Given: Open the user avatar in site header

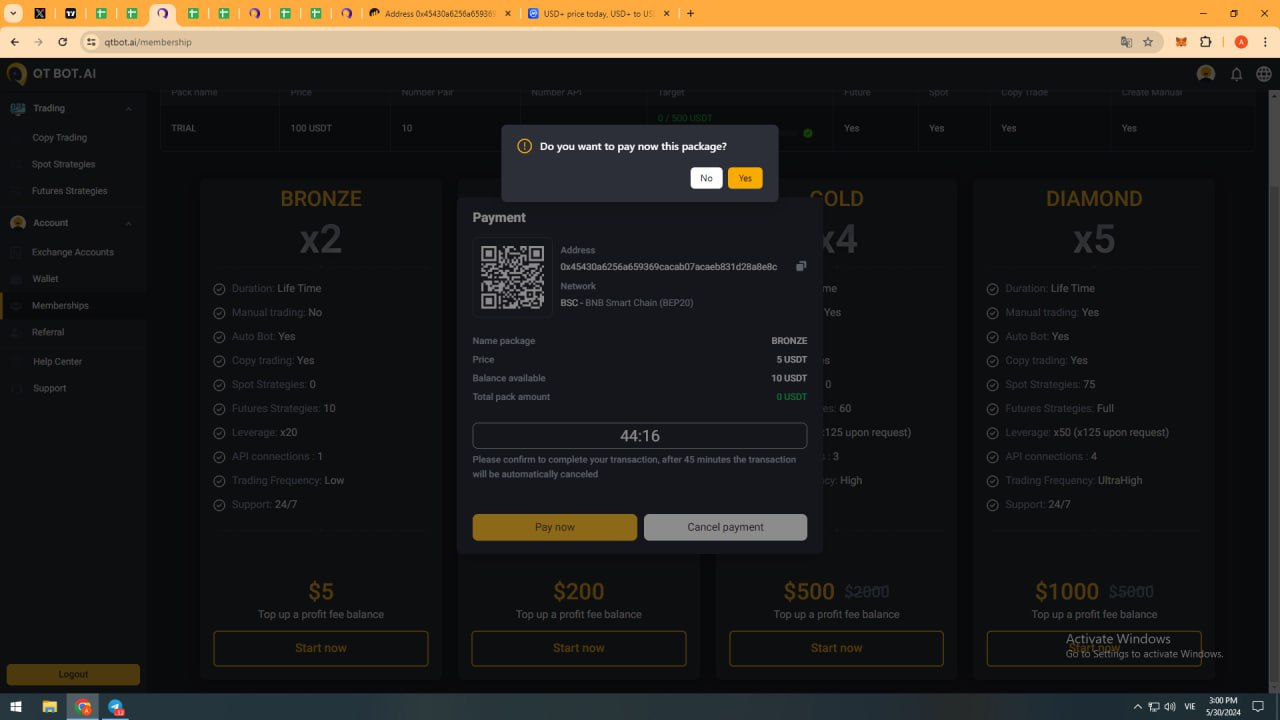Looking at the screenshot, I should point(1206,74).
